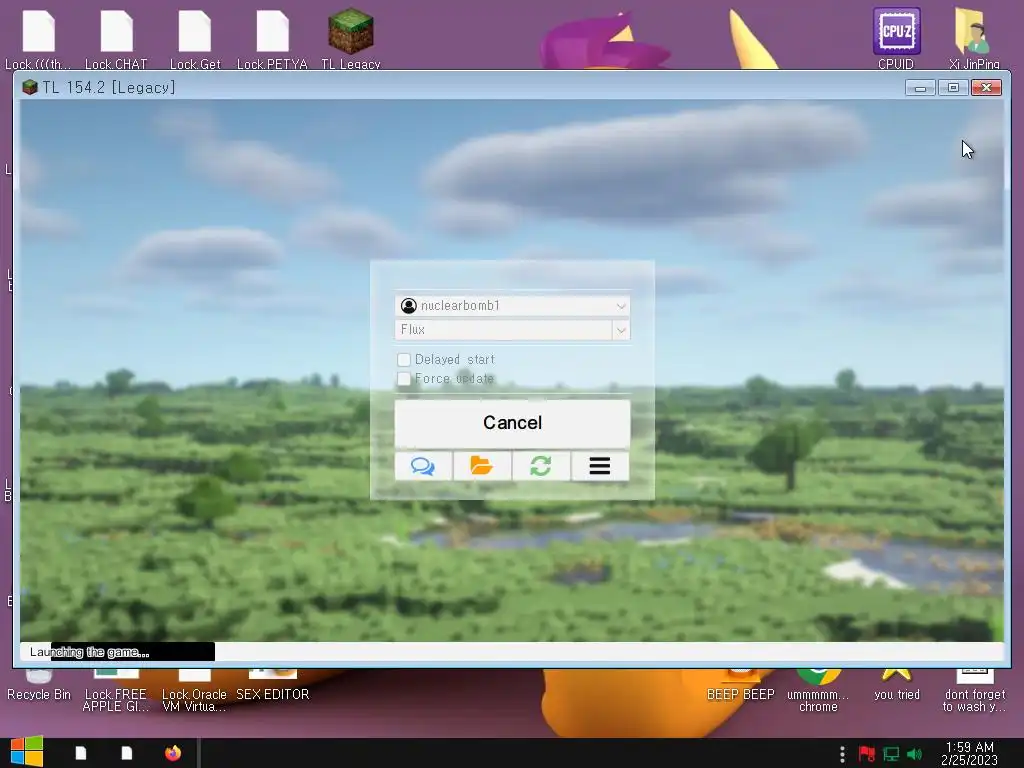The image size is (1024, 768).
Task: Click the second white file taskbar icon
Action: pyautogui.click(x=127, y=753)
